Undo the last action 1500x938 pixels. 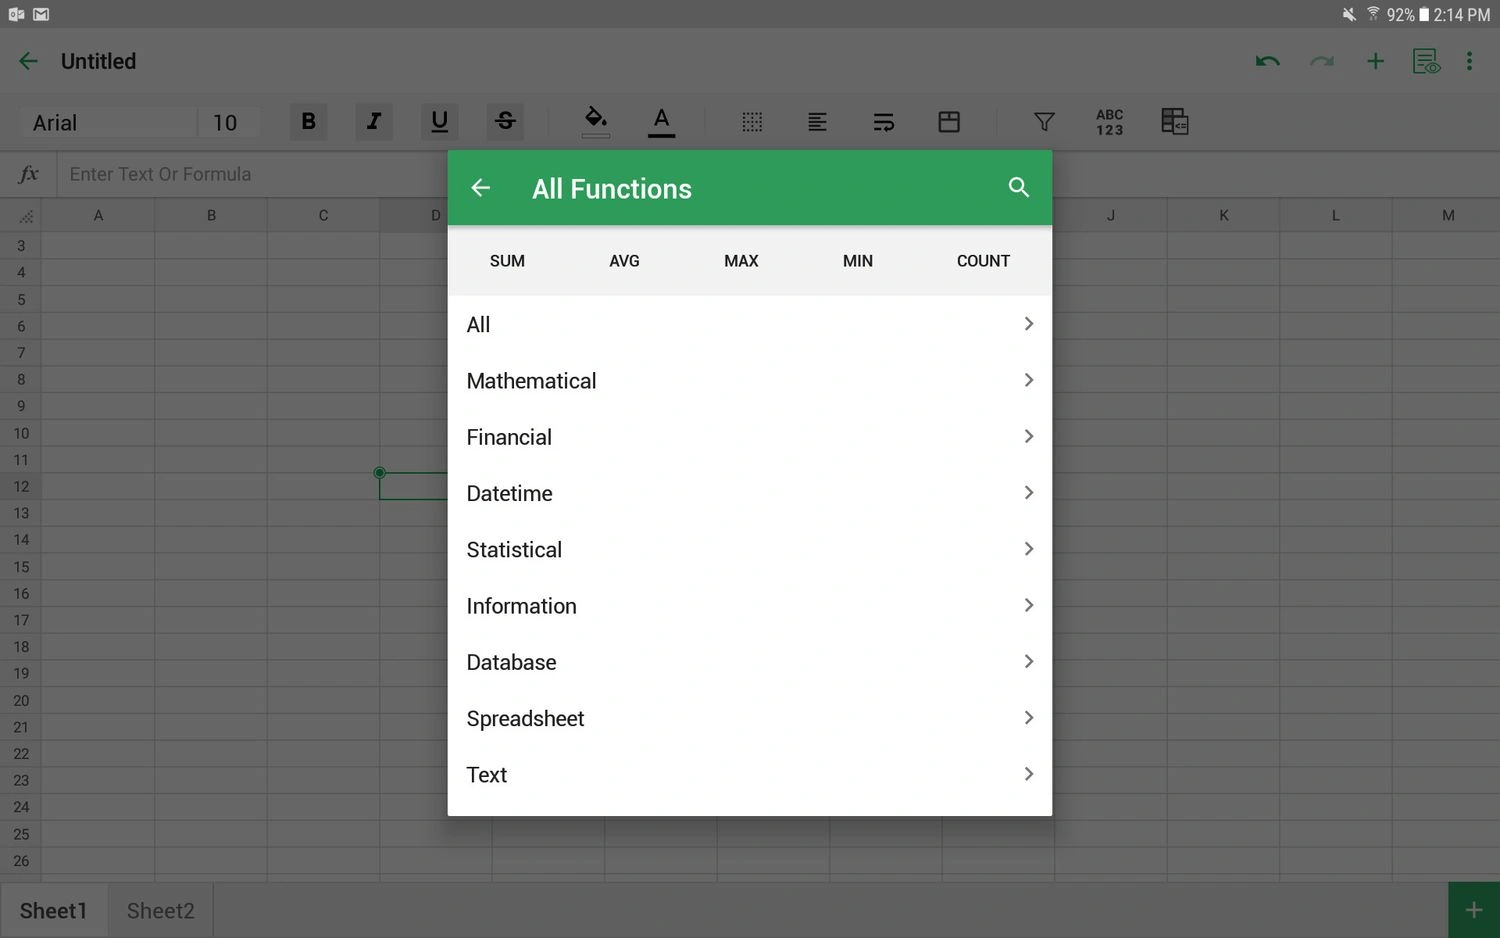click(x=1266, y=61)
